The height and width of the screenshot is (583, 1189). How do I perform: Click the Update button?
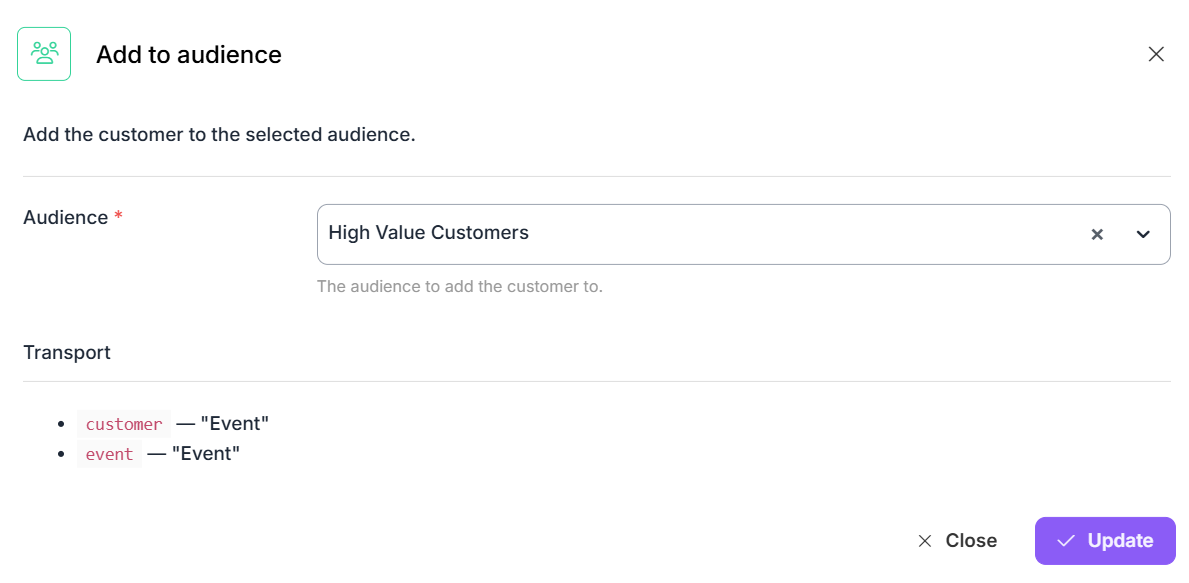[1105, 541]
